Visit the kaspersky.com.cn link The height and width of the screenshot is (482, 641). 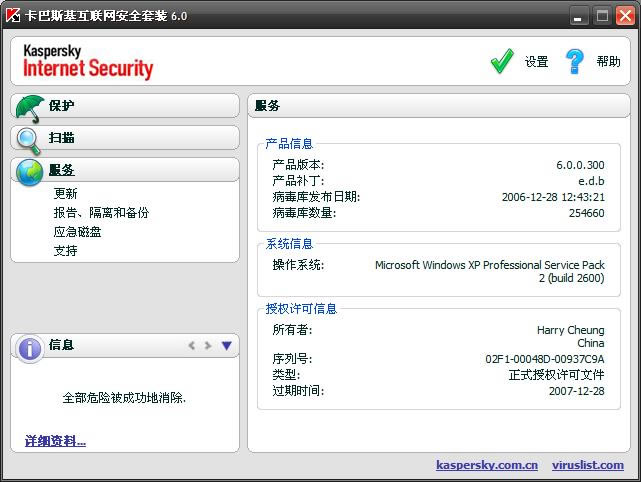[487, 465]
